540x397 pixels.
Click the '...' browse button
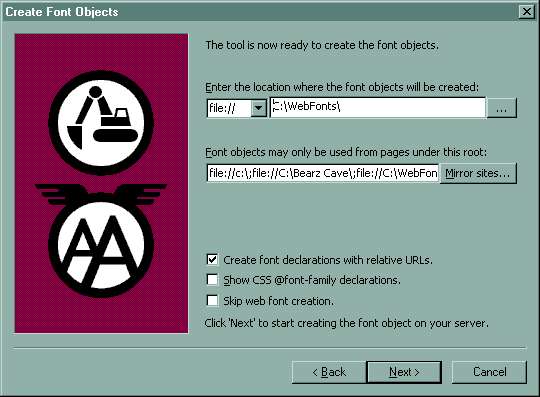point(501,108)
